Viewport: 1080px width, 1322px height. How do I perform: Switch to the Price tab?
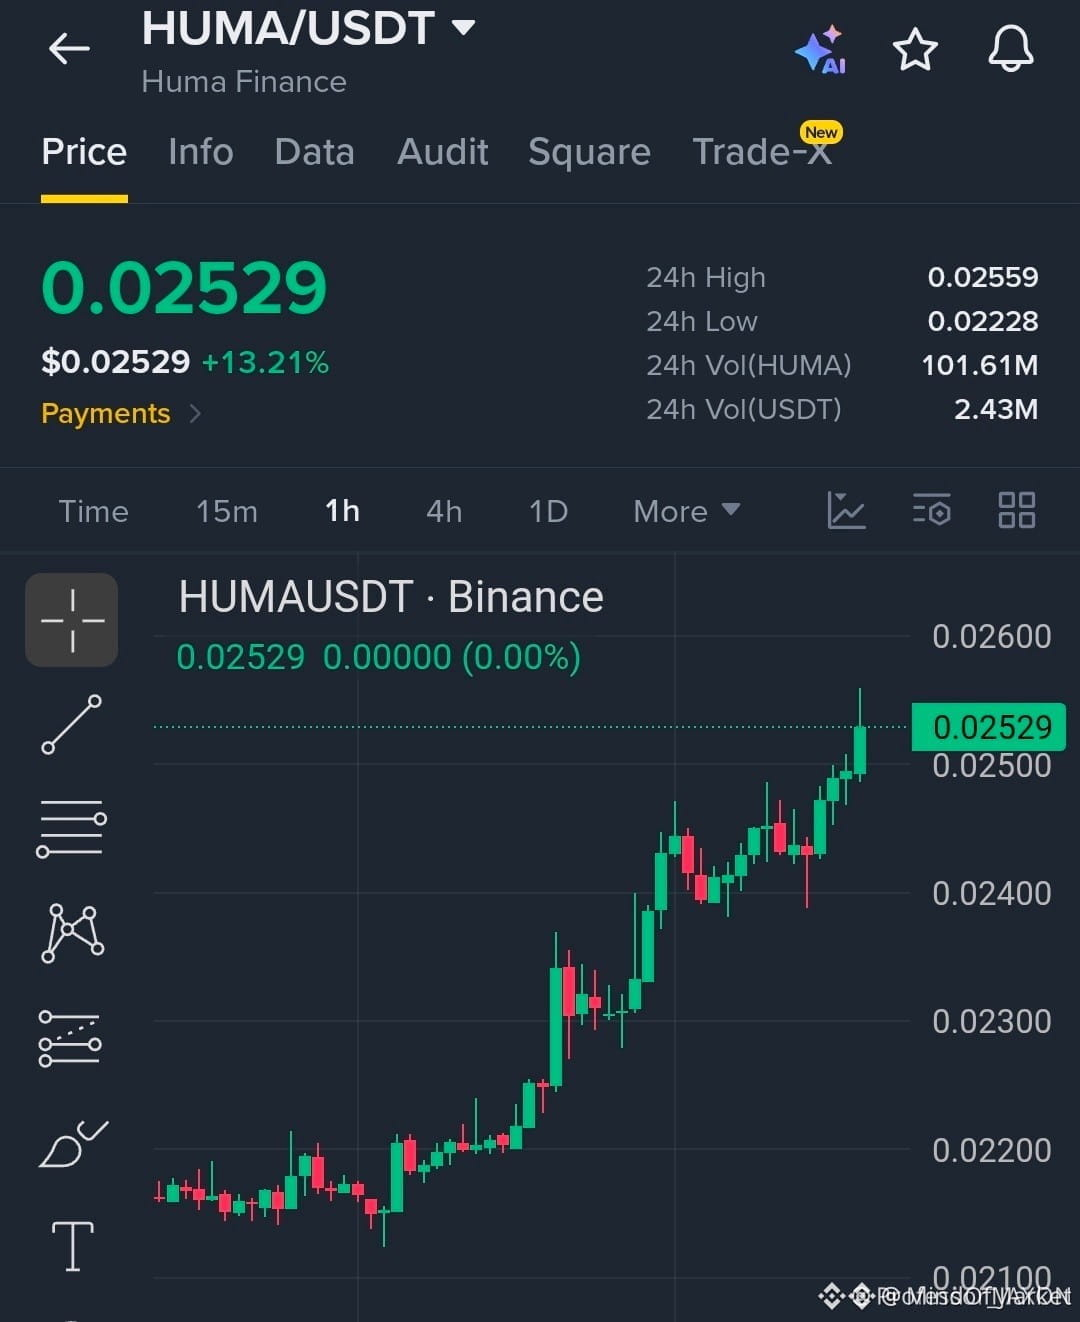click(84, 152)
